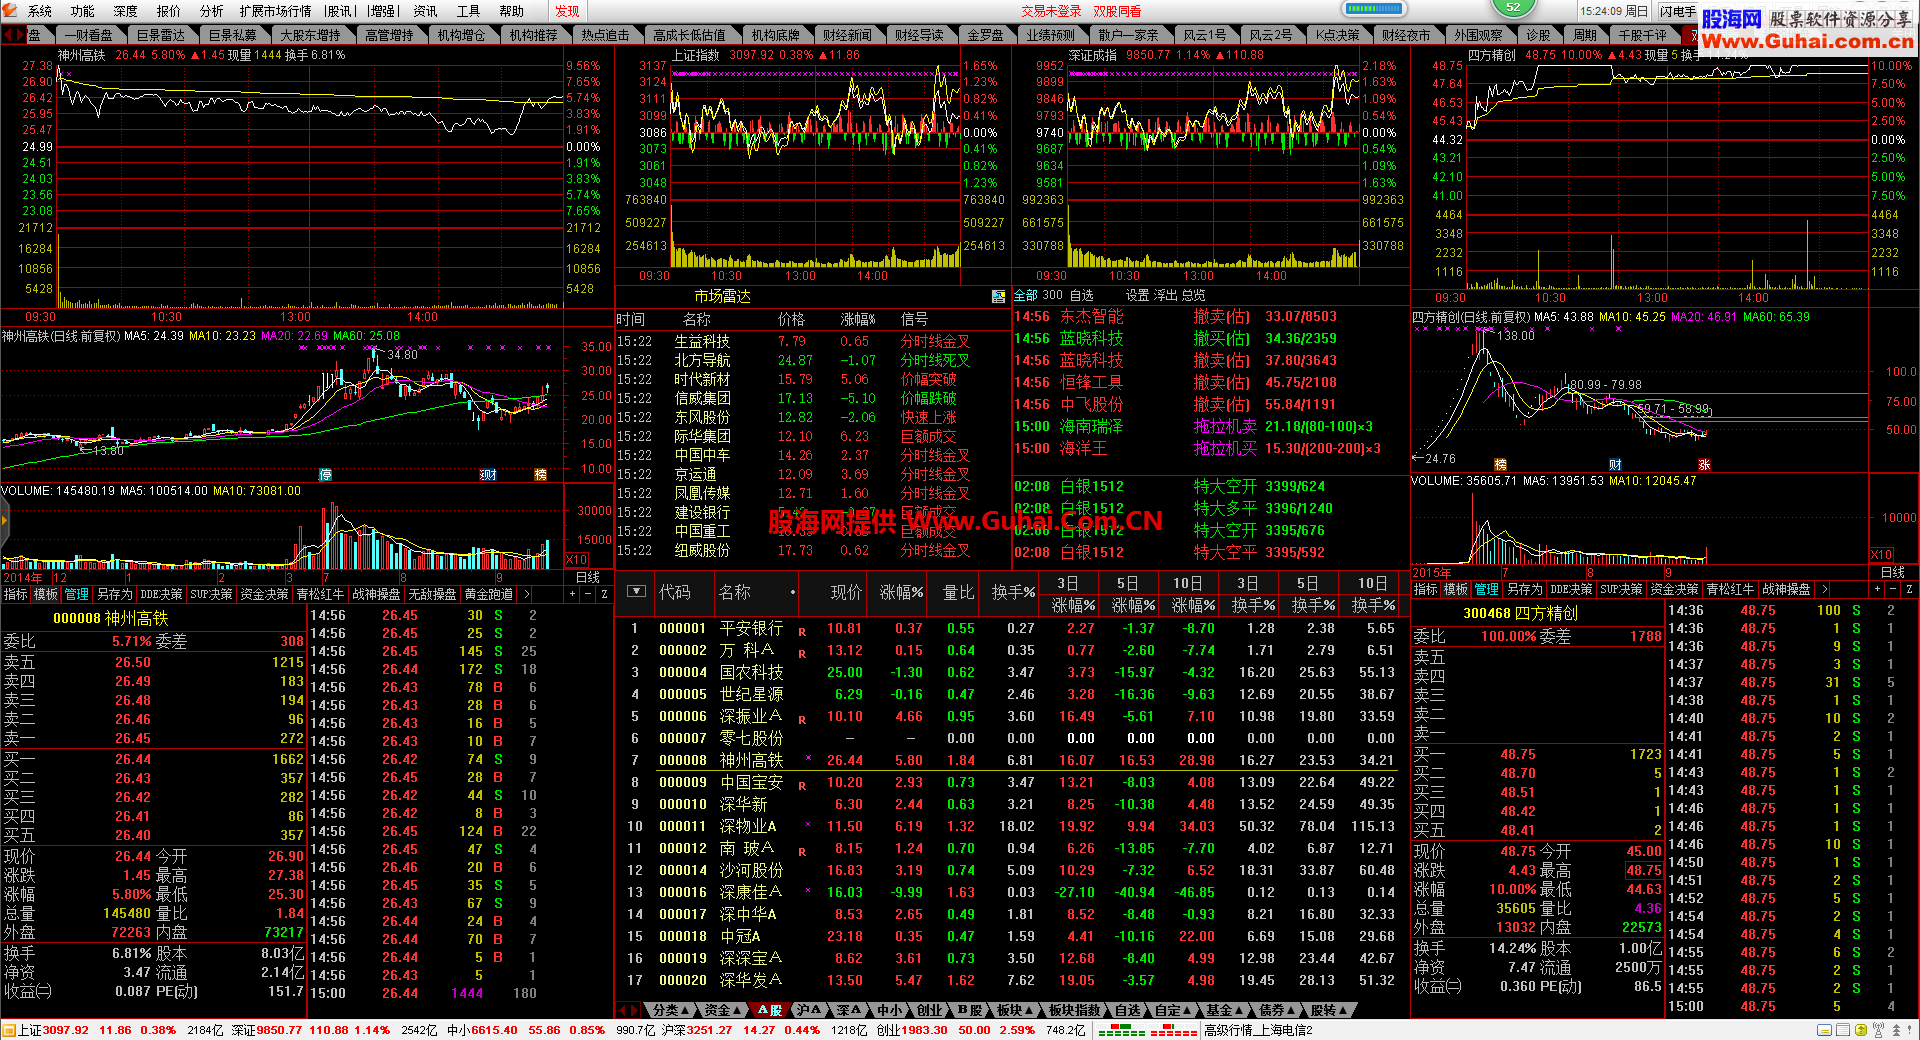Open the 功能 menu
The height and width of the screenshot is (1040, 1920).
[83, 11]
